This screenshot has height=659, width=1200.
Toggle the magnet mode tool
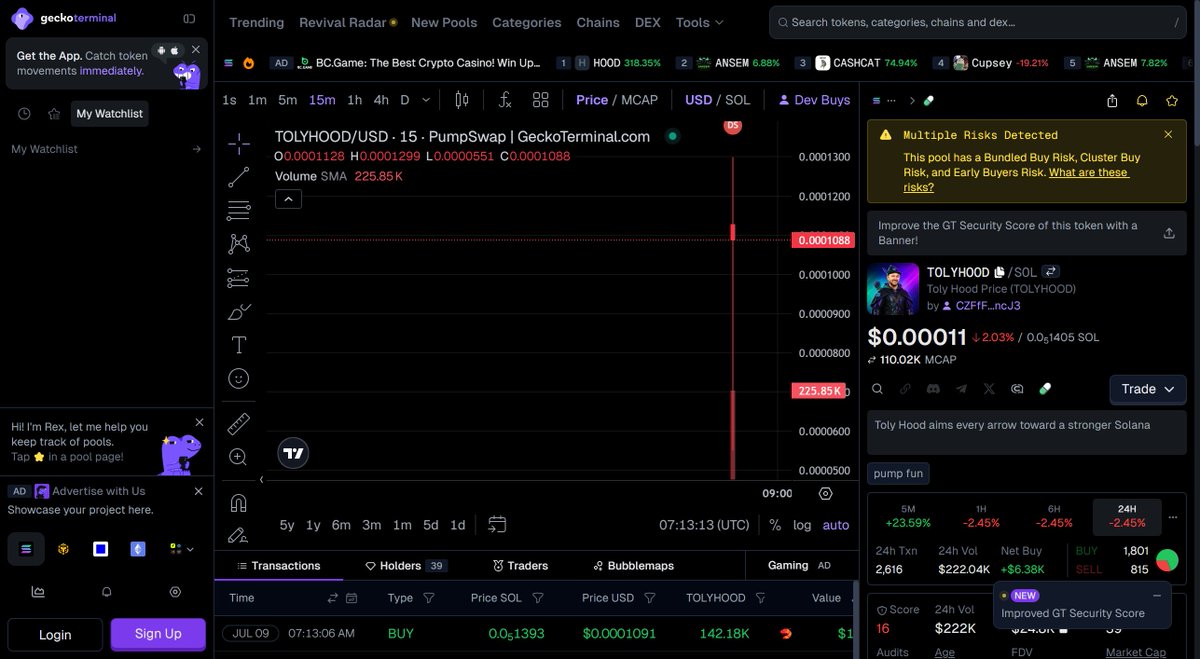(x=238, y=502)
